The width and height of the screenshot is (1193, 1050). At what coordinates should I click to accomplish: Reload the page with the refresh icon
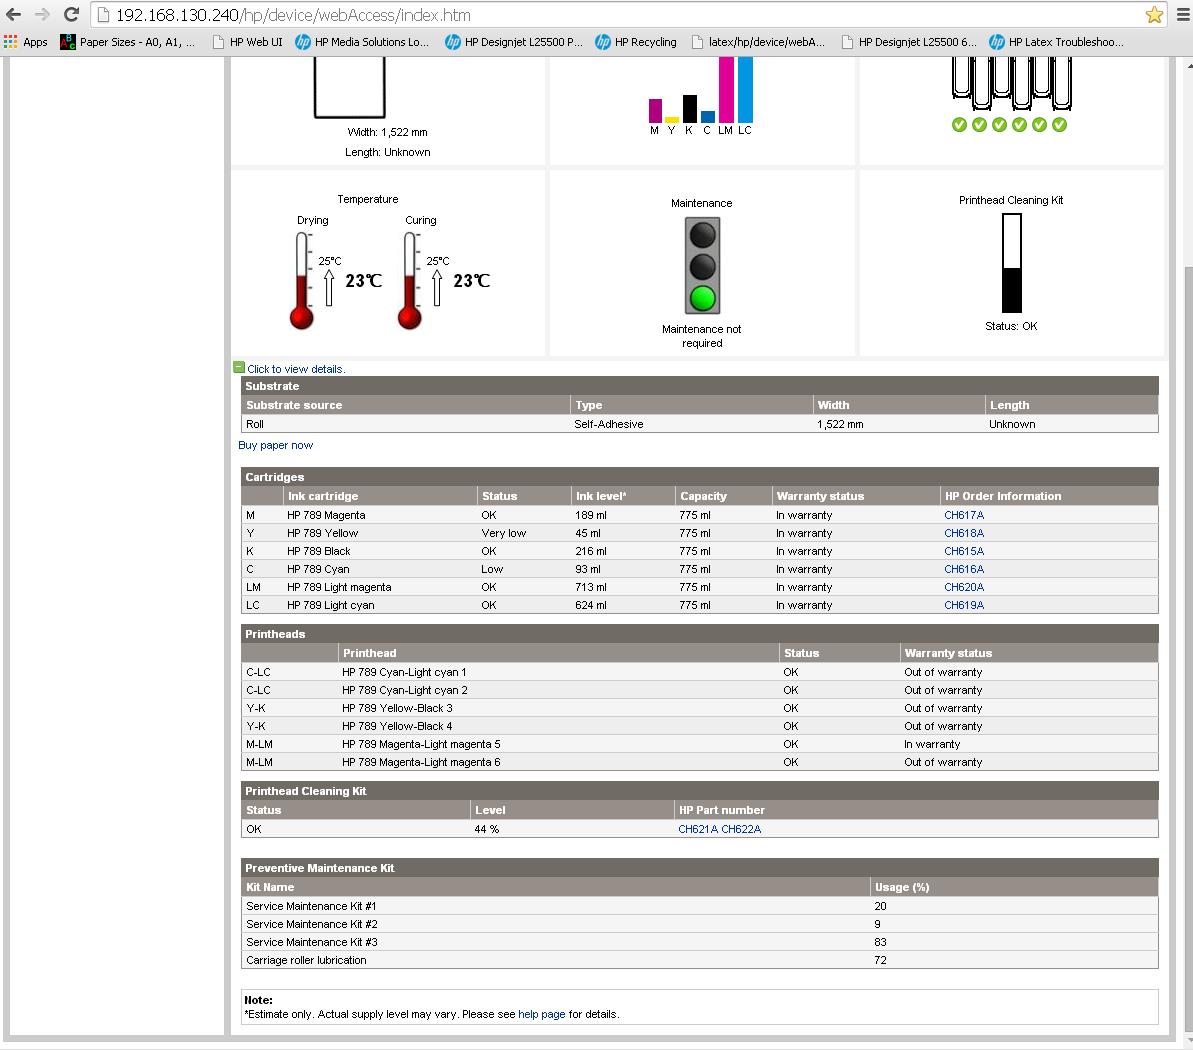[71, 15]
